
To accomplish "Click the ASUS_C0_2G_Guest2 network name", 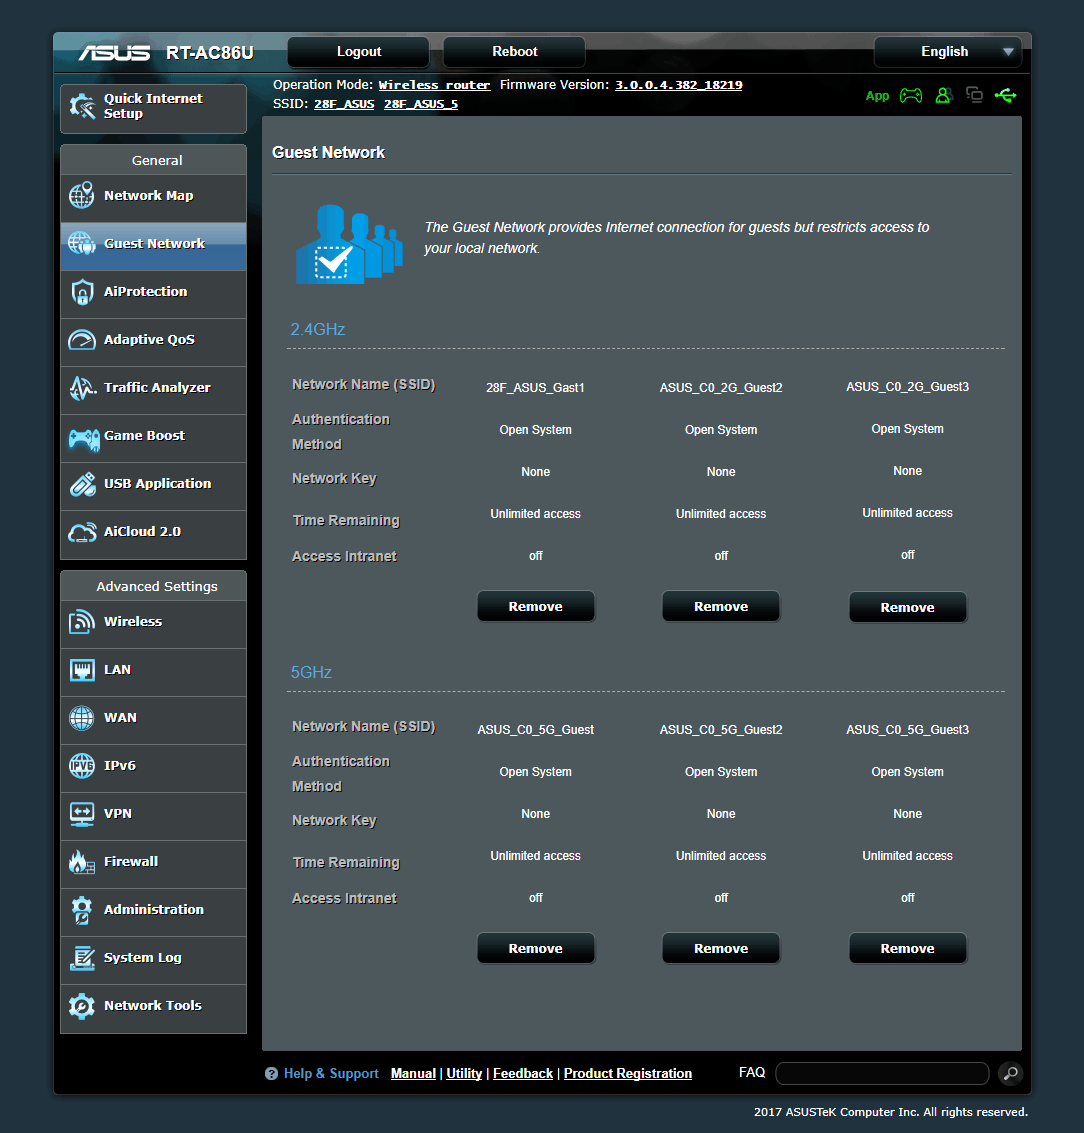I will tap(721, 388).
